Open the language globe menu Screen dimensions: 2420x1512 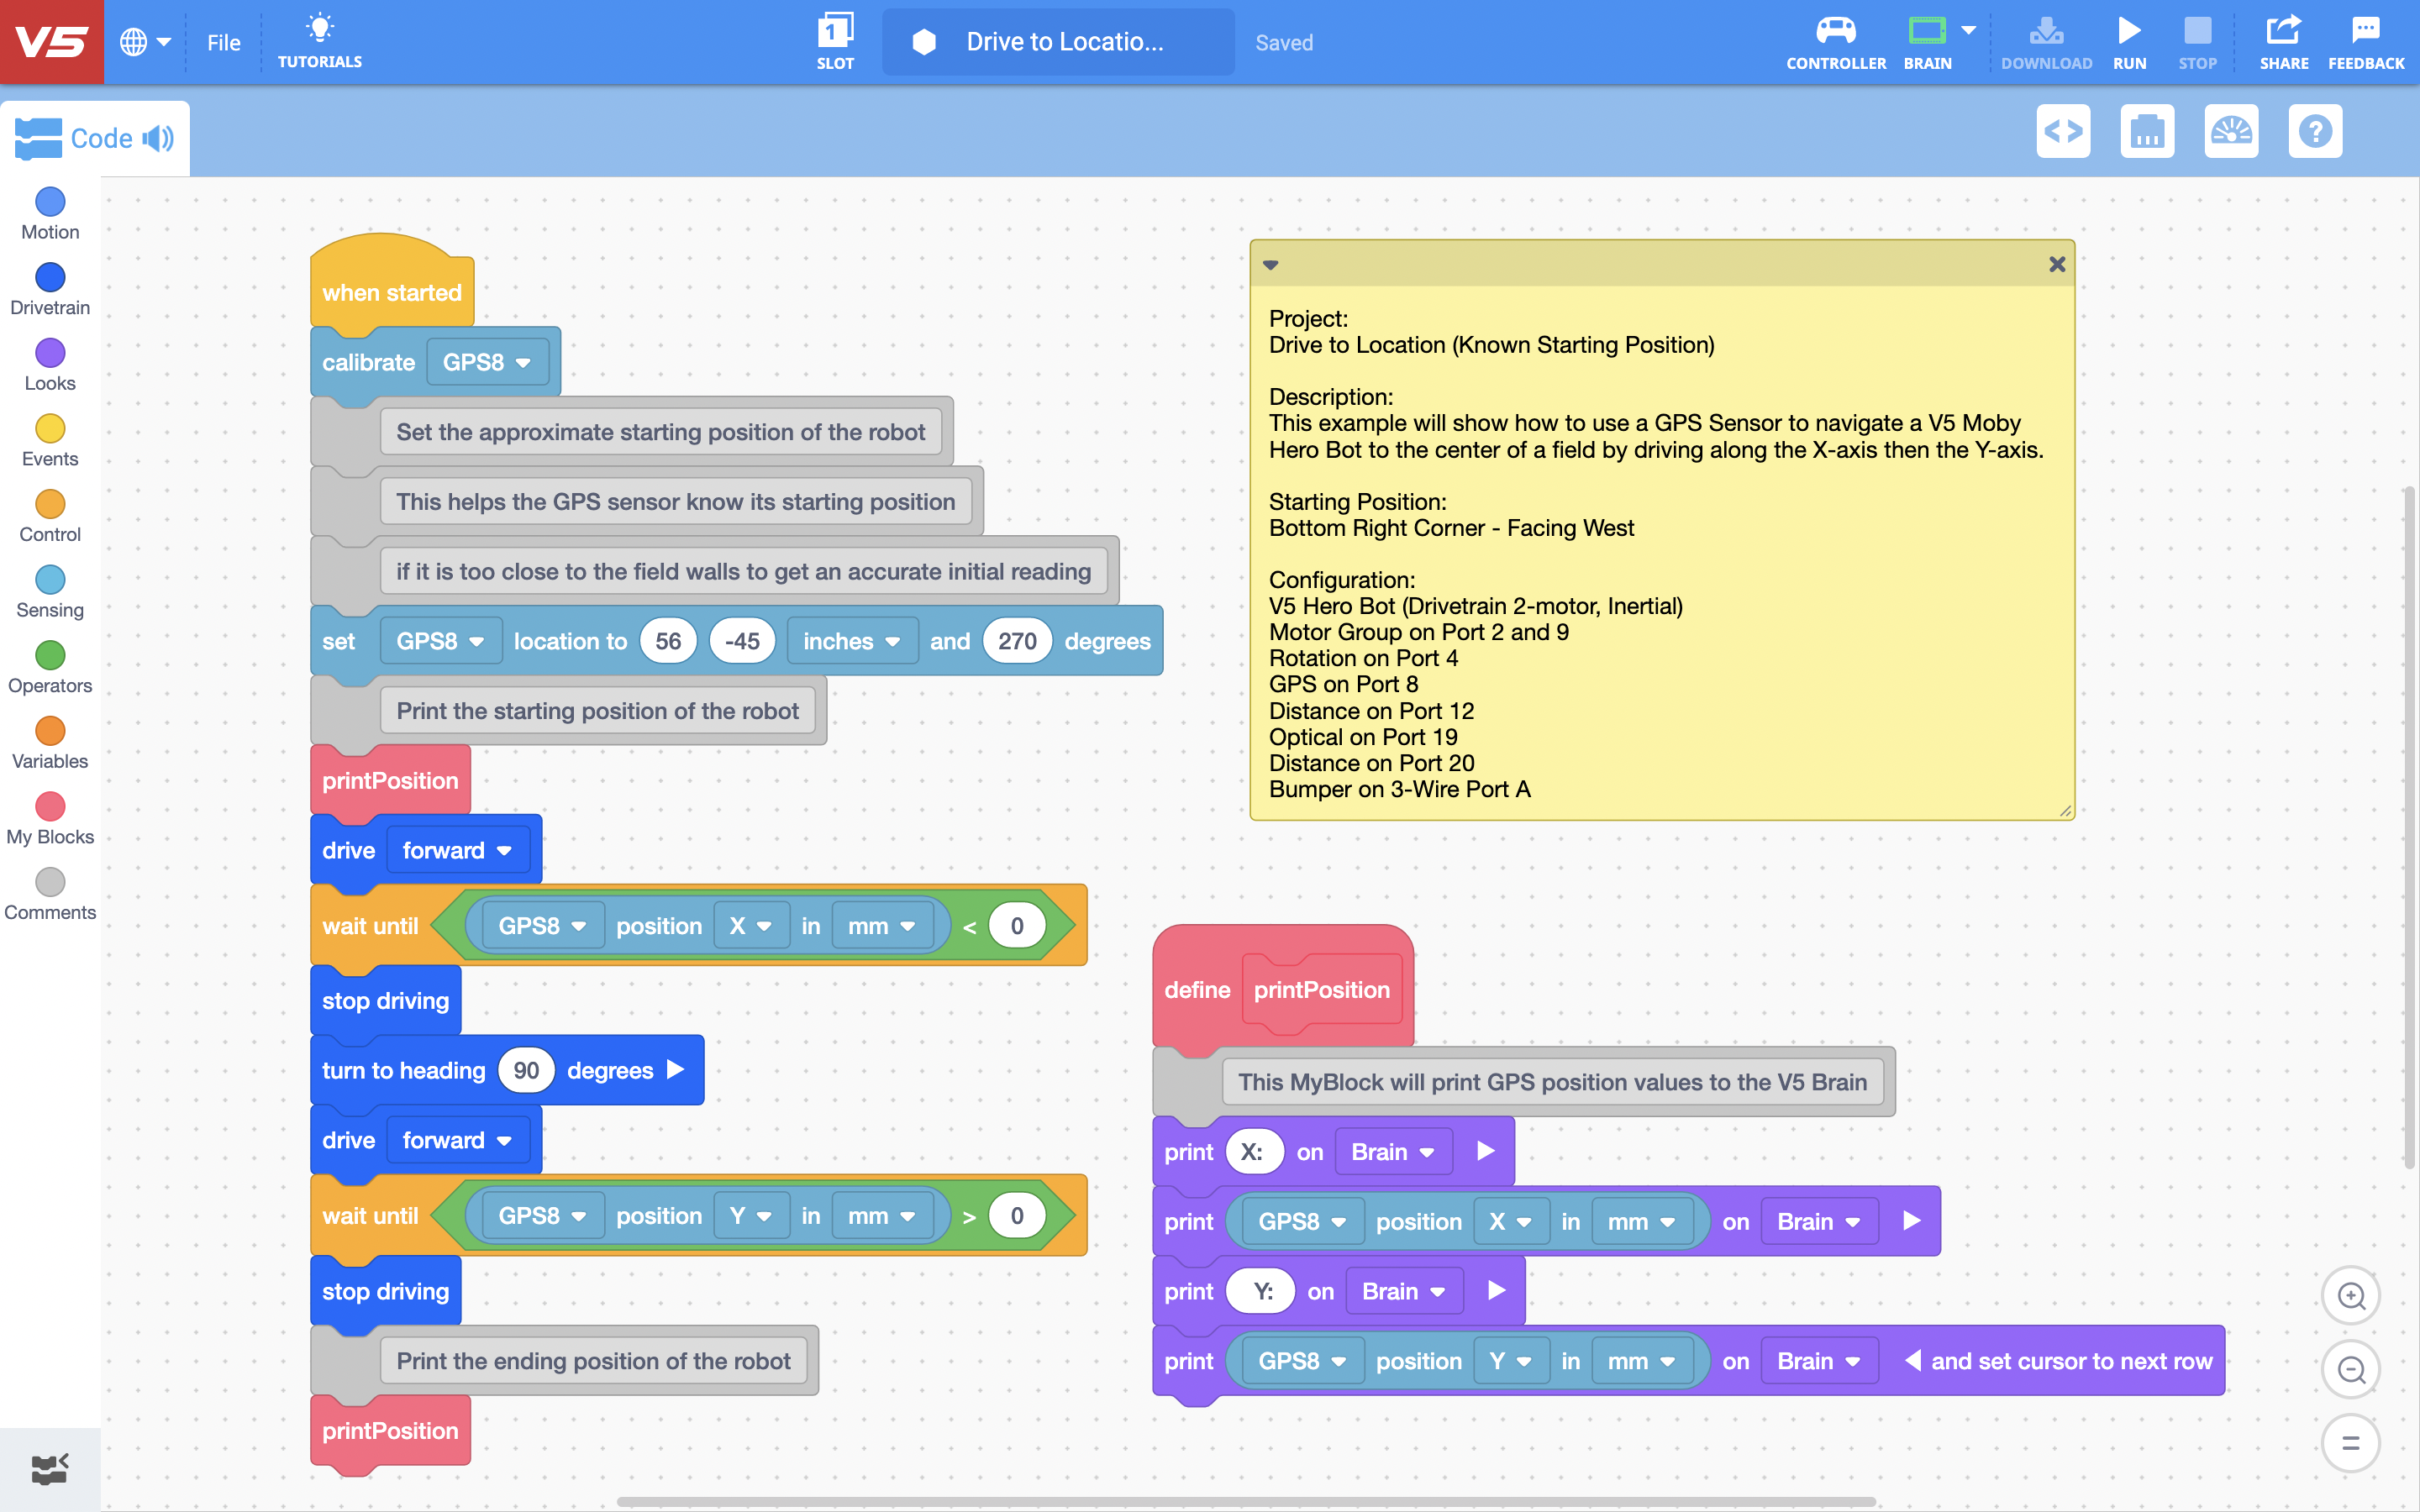coord(145,42)
